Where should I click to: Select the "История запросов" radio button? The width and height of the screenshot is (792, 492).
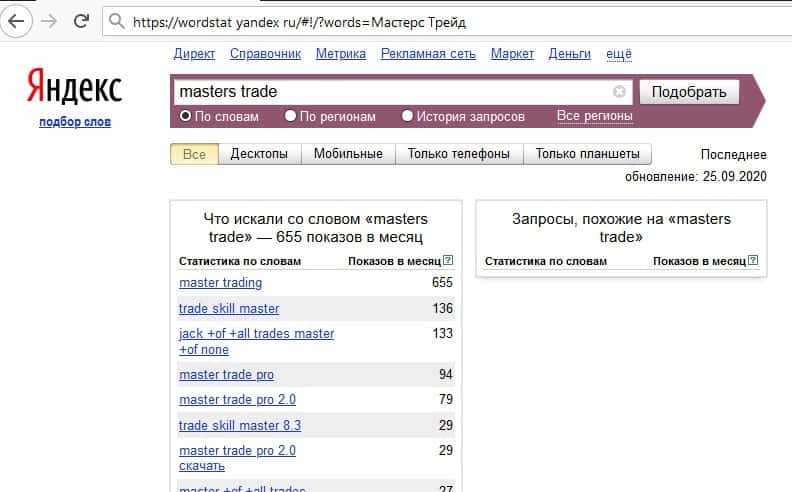tap(407, 116)
